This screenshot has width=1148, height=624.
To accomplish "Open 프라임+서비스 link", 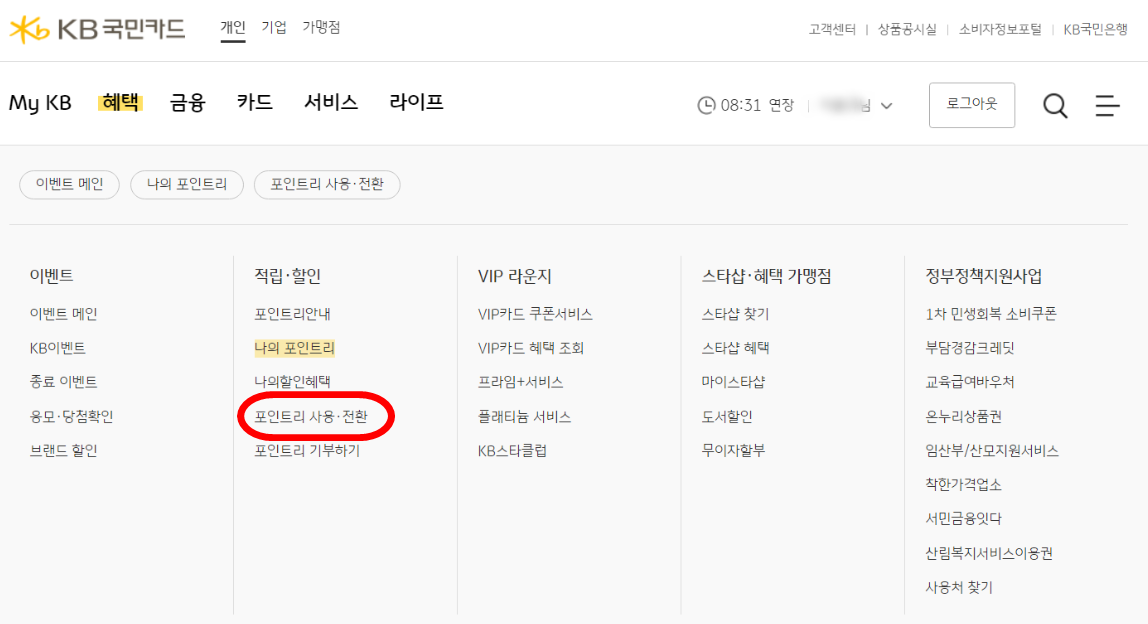I will click(x=521, y=382).
